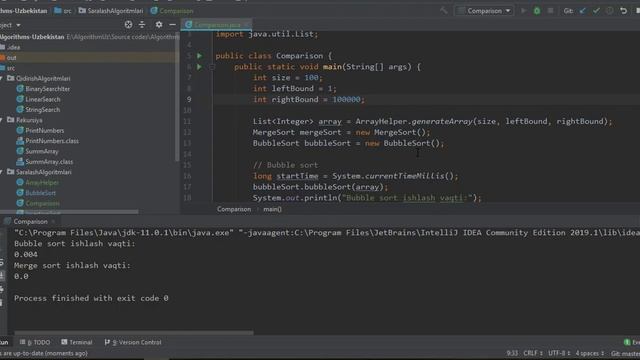Click the run gutter arrow beside main method
Viewport: 640px width, 360px height.
pos(199,67)
